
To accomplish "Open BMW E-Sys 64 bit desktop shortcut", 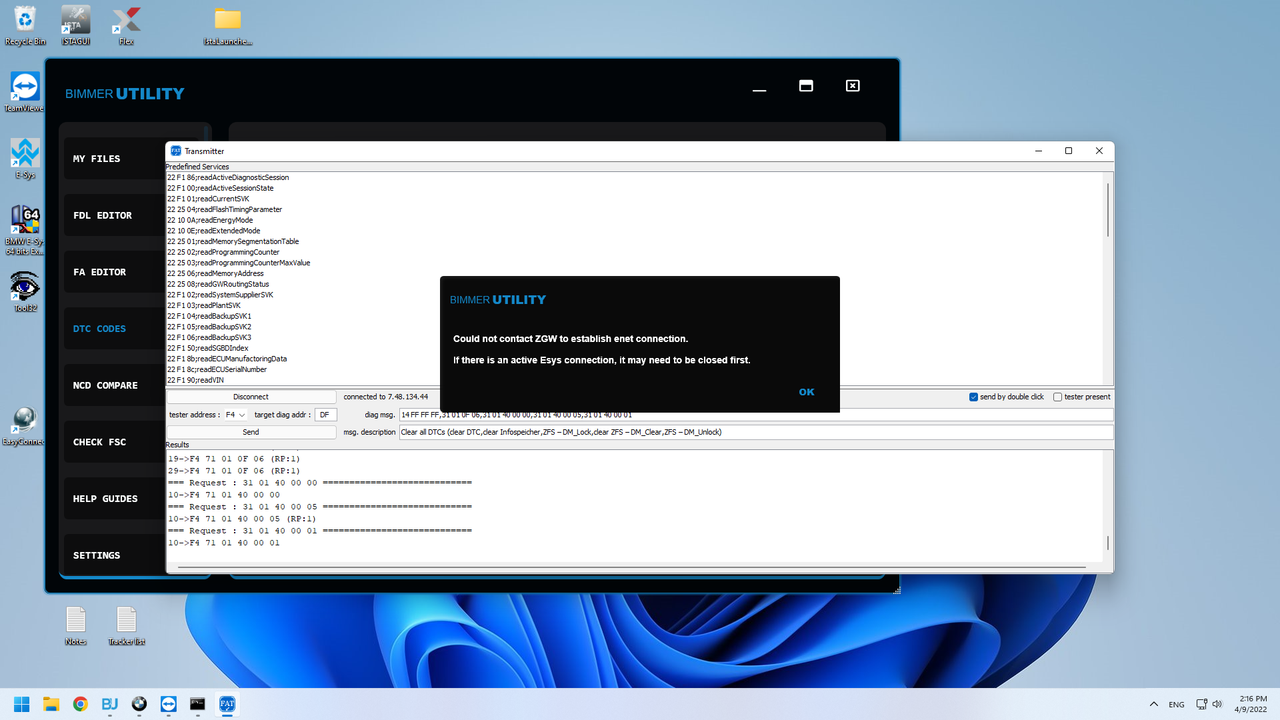I will (x=25, y=230).
